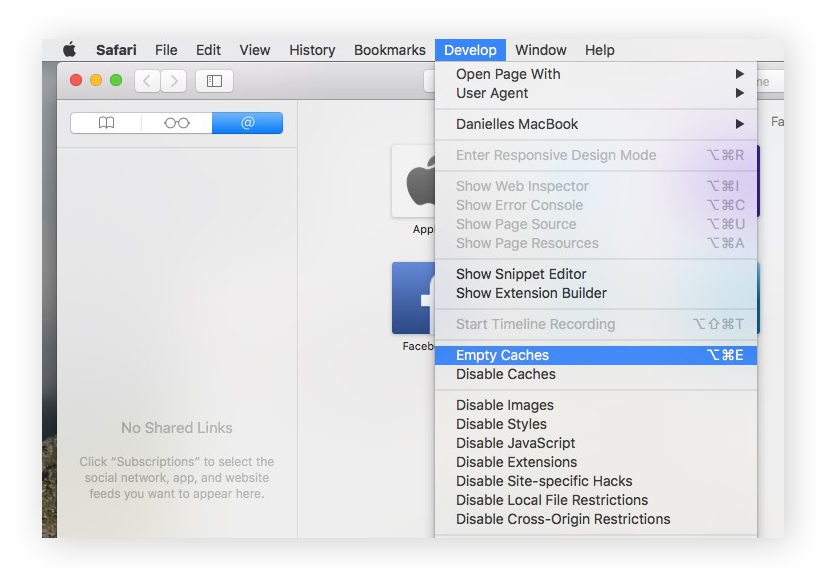Open the Reading List glasses icon

point(176,122)
